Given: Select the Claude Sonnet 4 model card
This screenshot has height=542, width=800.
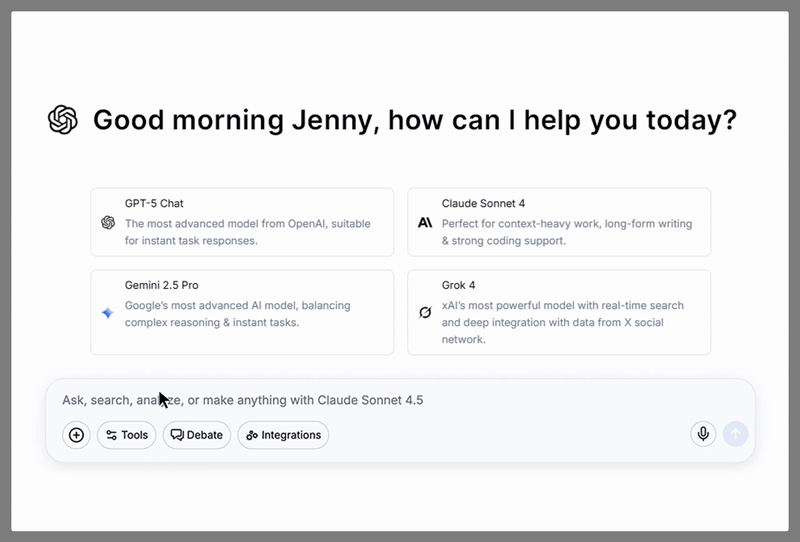Looking at the screenshot, I should (x=559, y=222).
